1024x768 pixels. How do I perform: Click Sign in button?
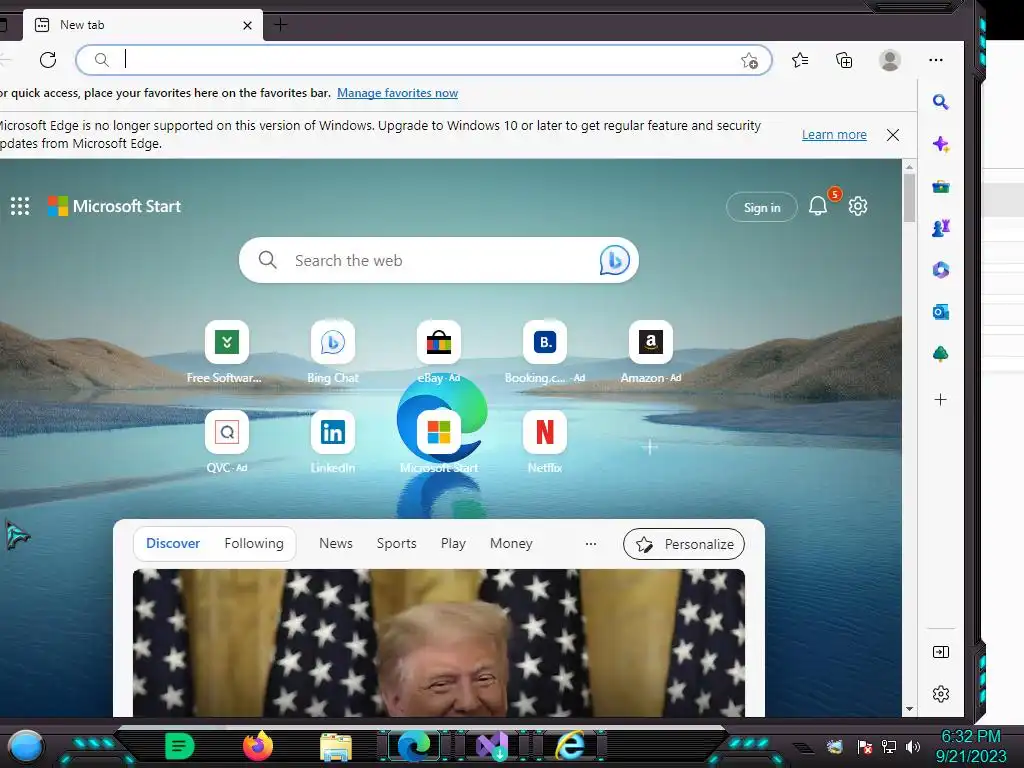tap(761, 207)
